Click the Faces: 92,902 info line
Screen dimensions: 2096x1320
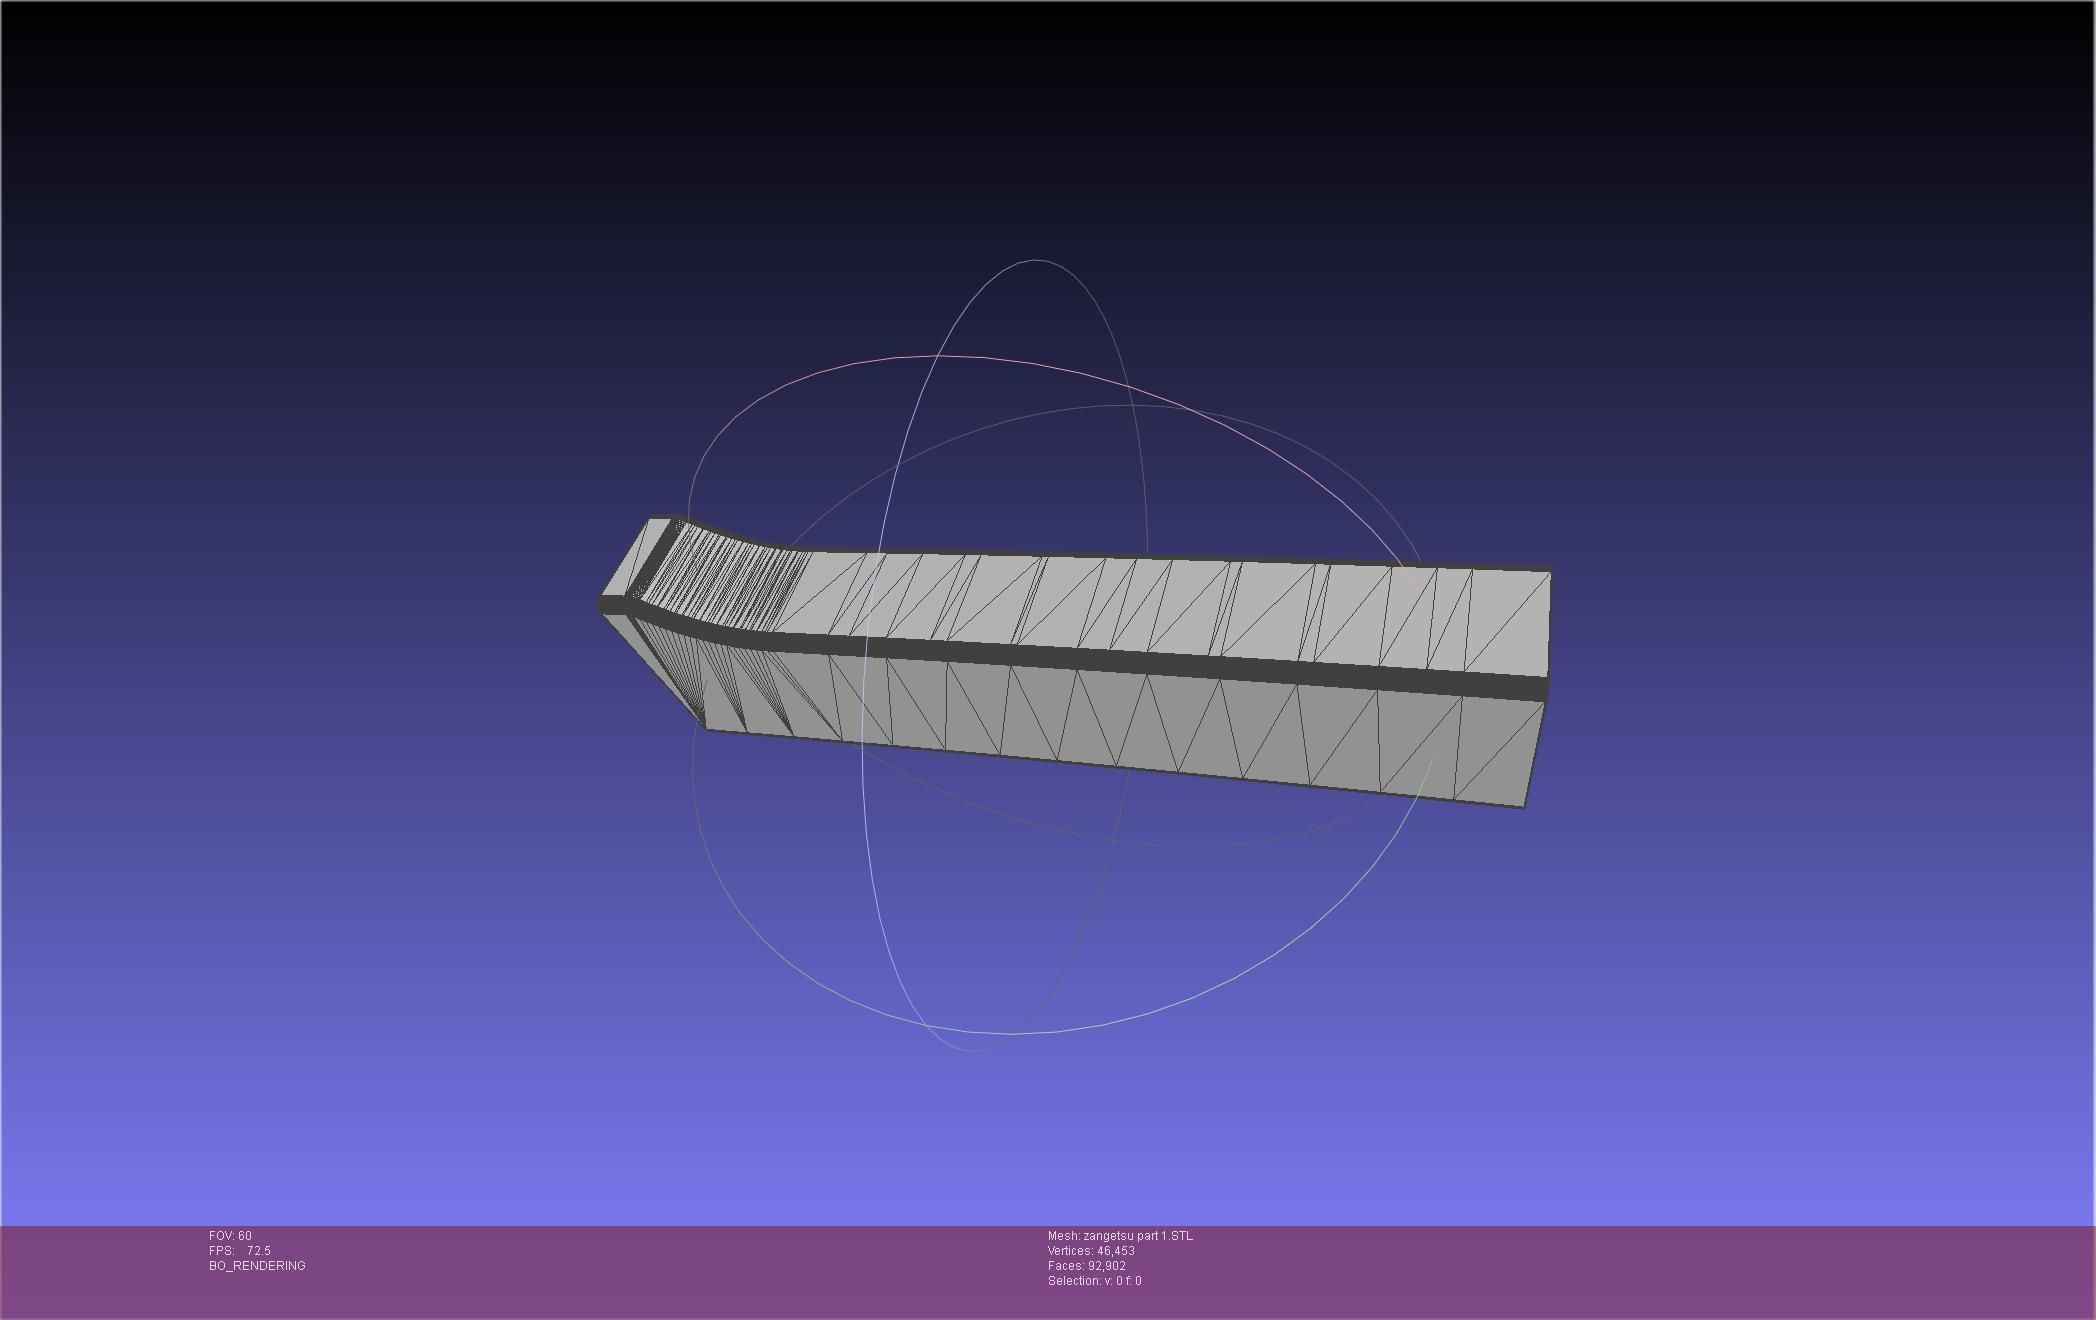click(1087, 1266)
